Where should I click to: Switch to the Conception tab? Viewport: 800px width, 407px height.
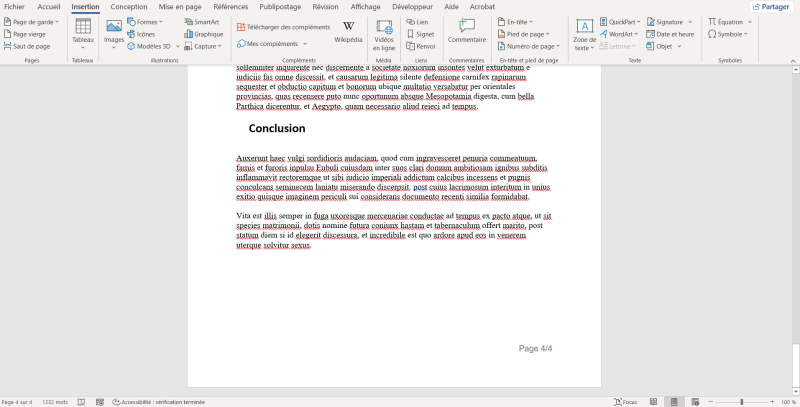pos(129,7)
